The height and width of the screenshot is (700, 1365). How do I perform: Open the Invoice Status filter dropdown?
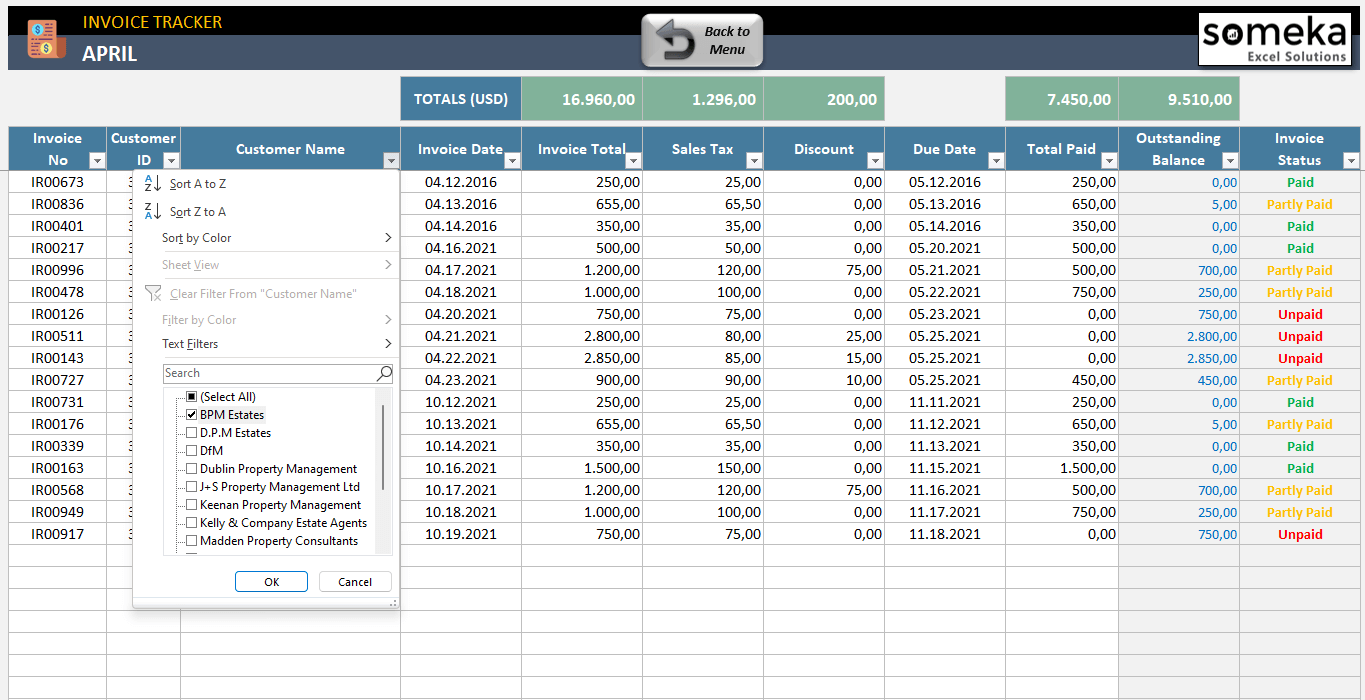click(x=1351, y=161)
